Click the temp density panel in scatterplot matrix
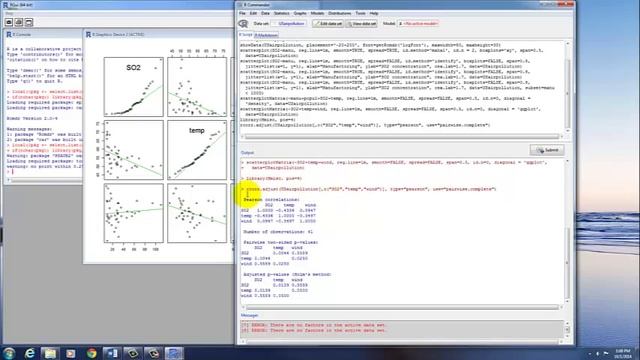This screenshot has width=640, height=360. (x=197, y=150)
